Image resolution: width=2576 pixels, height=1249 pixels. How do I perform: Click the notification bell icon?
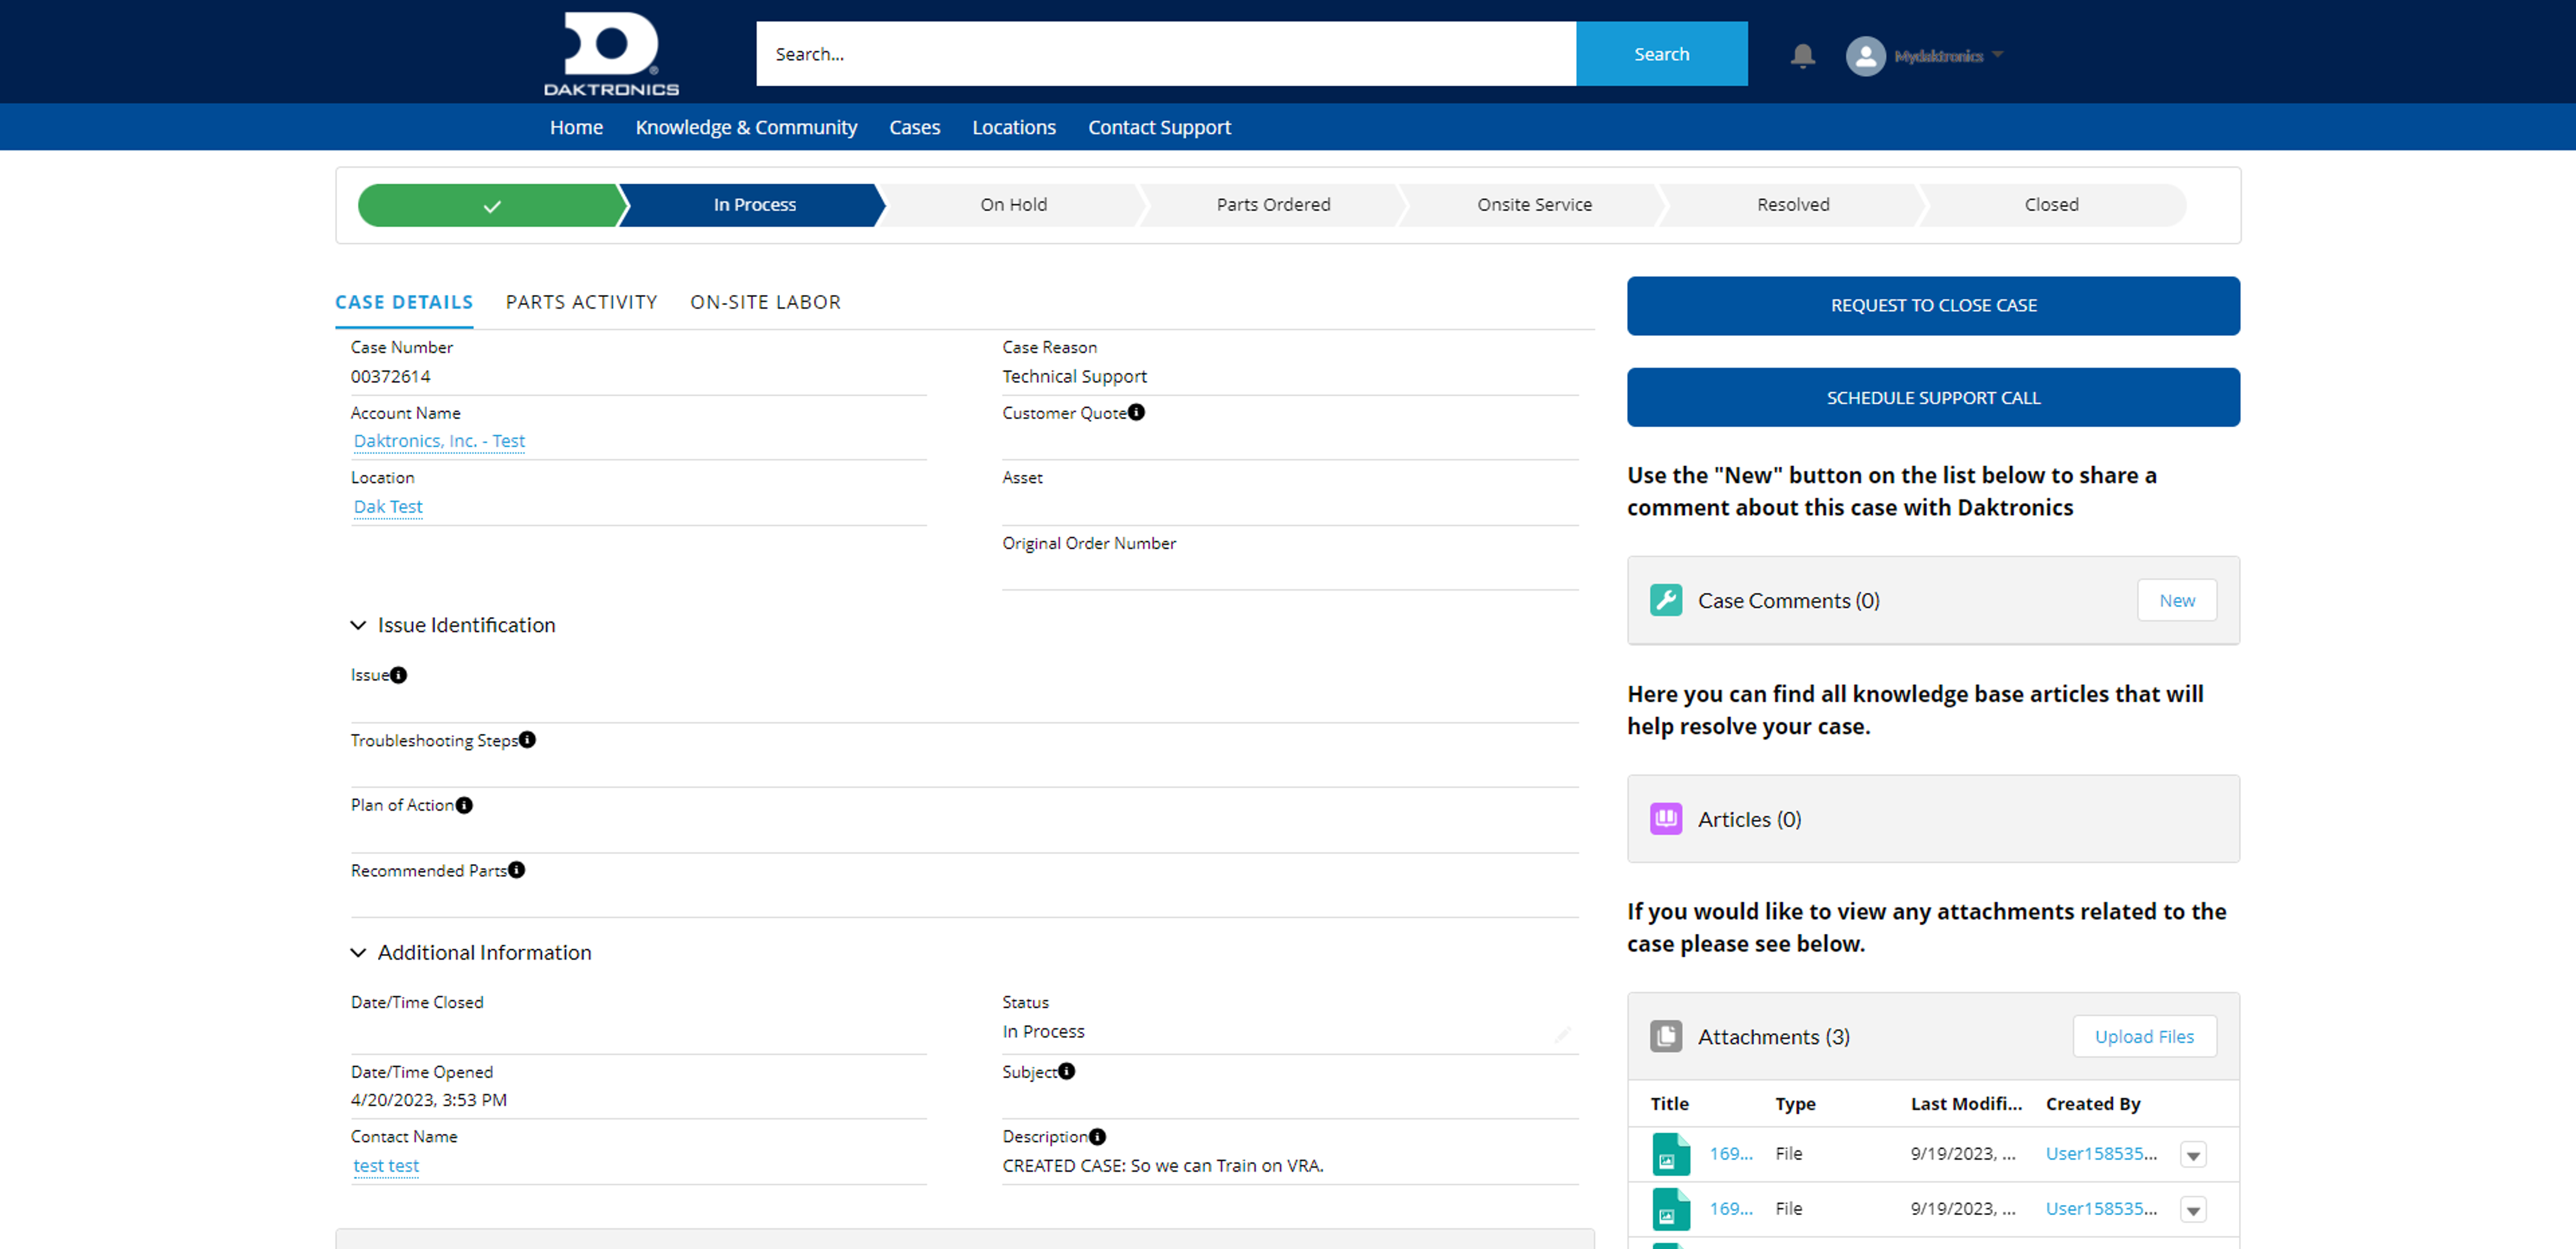pos(1802,55)
